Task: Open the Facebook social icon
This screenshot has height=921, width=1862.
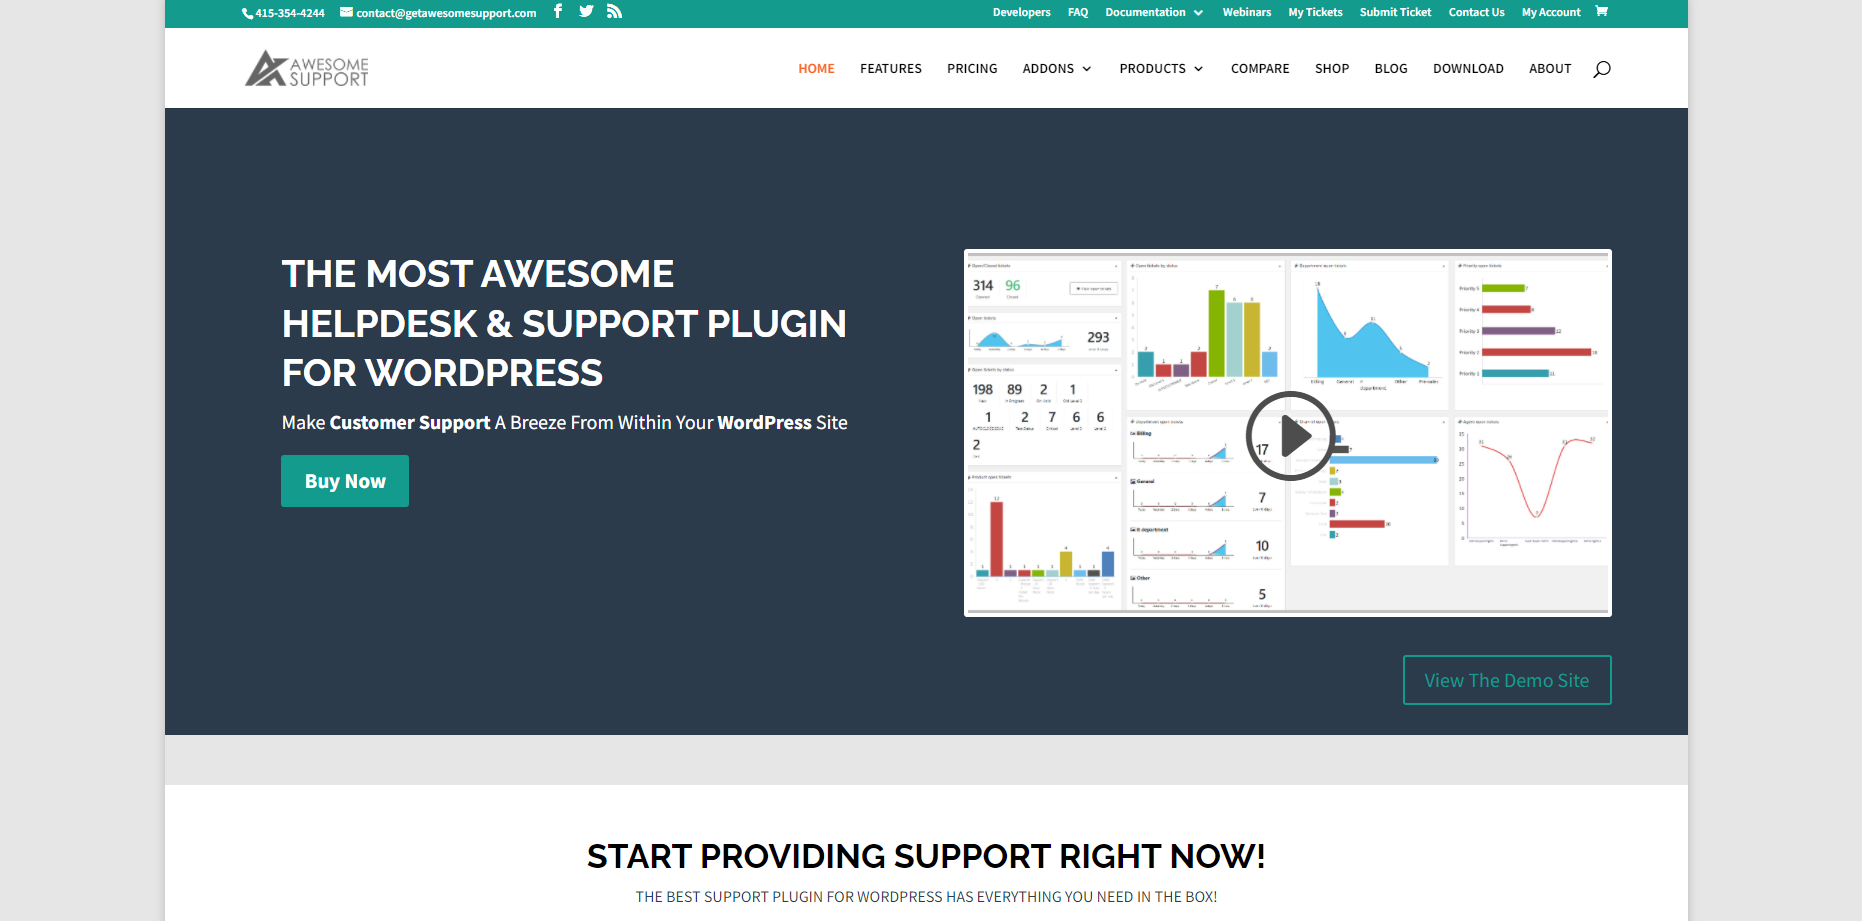Action: (x=557, y=12)
